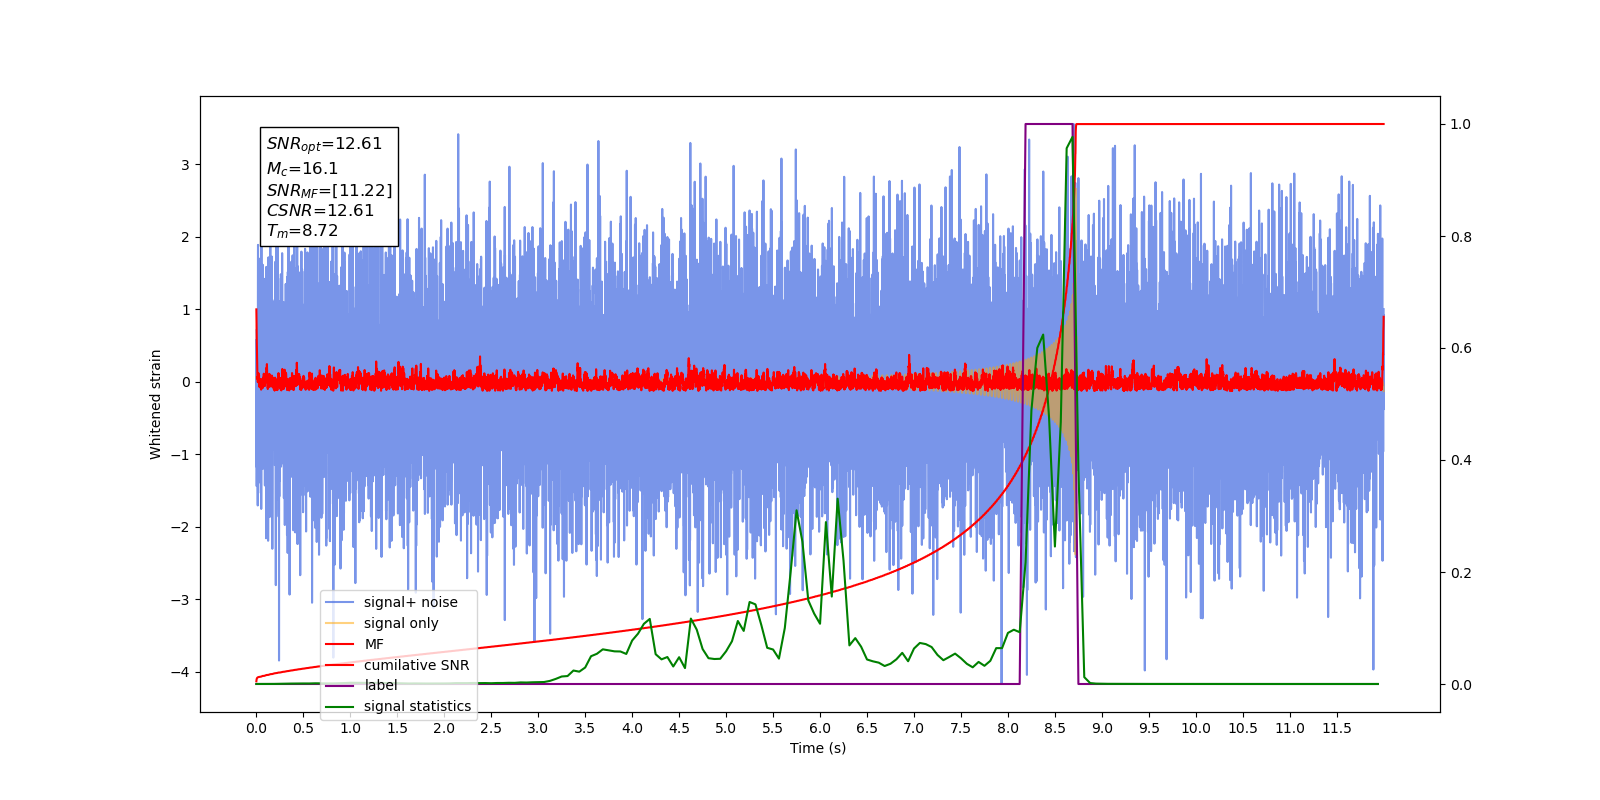Viewport: 1600px width, 800px height.
Task: Click the 1.0 tick label on the secondary y-axis
Action: pyautogui.click(x=1461, y=124)
